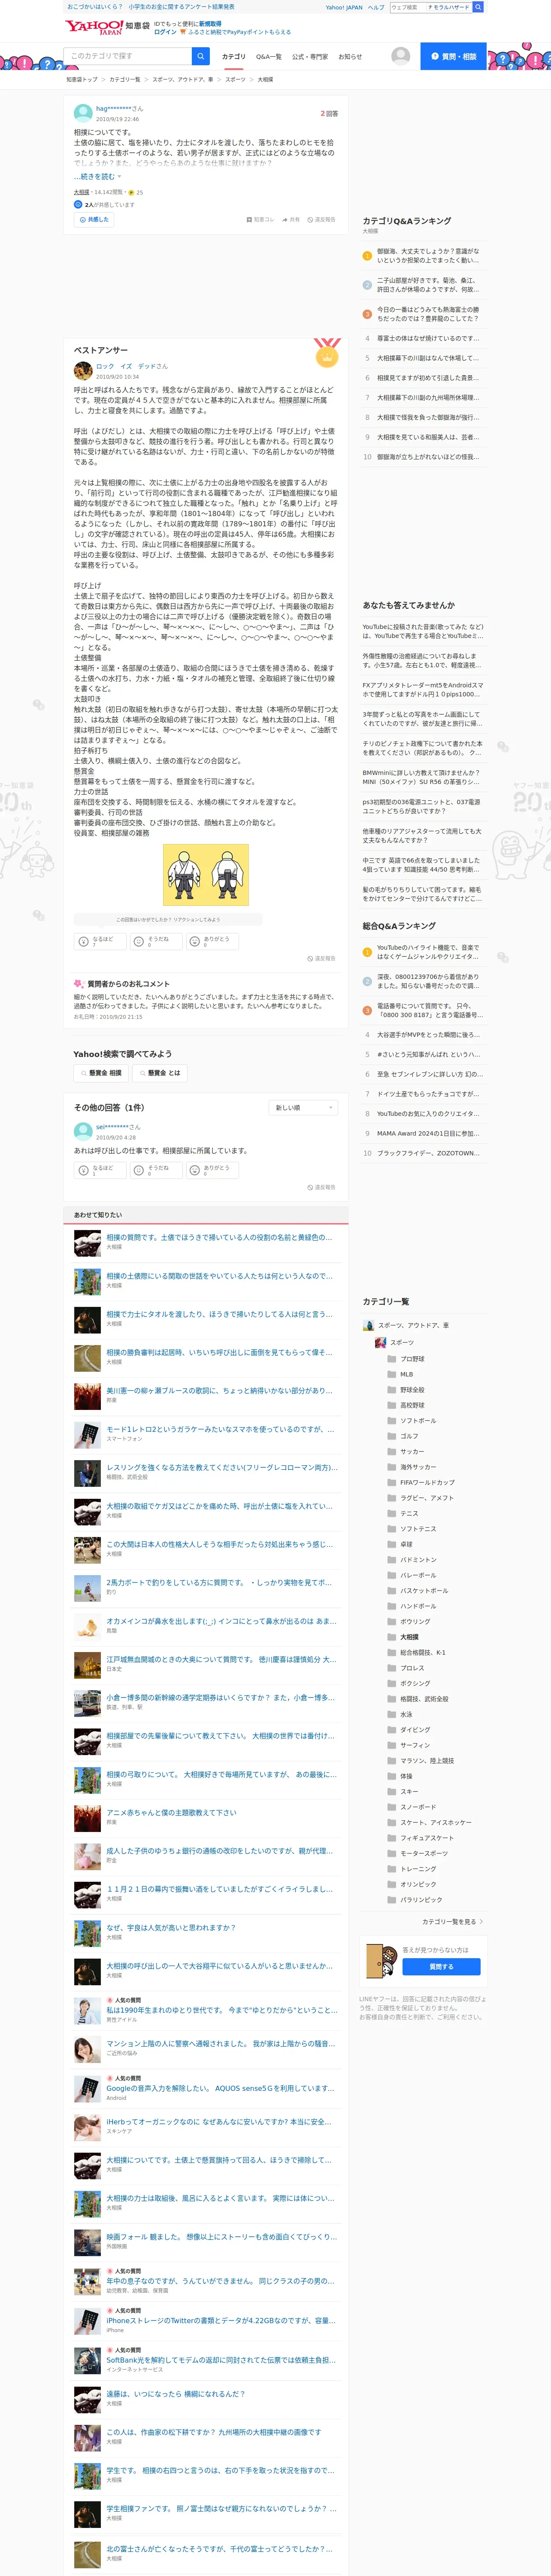This screenshot has height=2576, width=551.
Task: Open related question 美川憲一の柳ヶ瀬ブルース
Action: coord(219,1391)
